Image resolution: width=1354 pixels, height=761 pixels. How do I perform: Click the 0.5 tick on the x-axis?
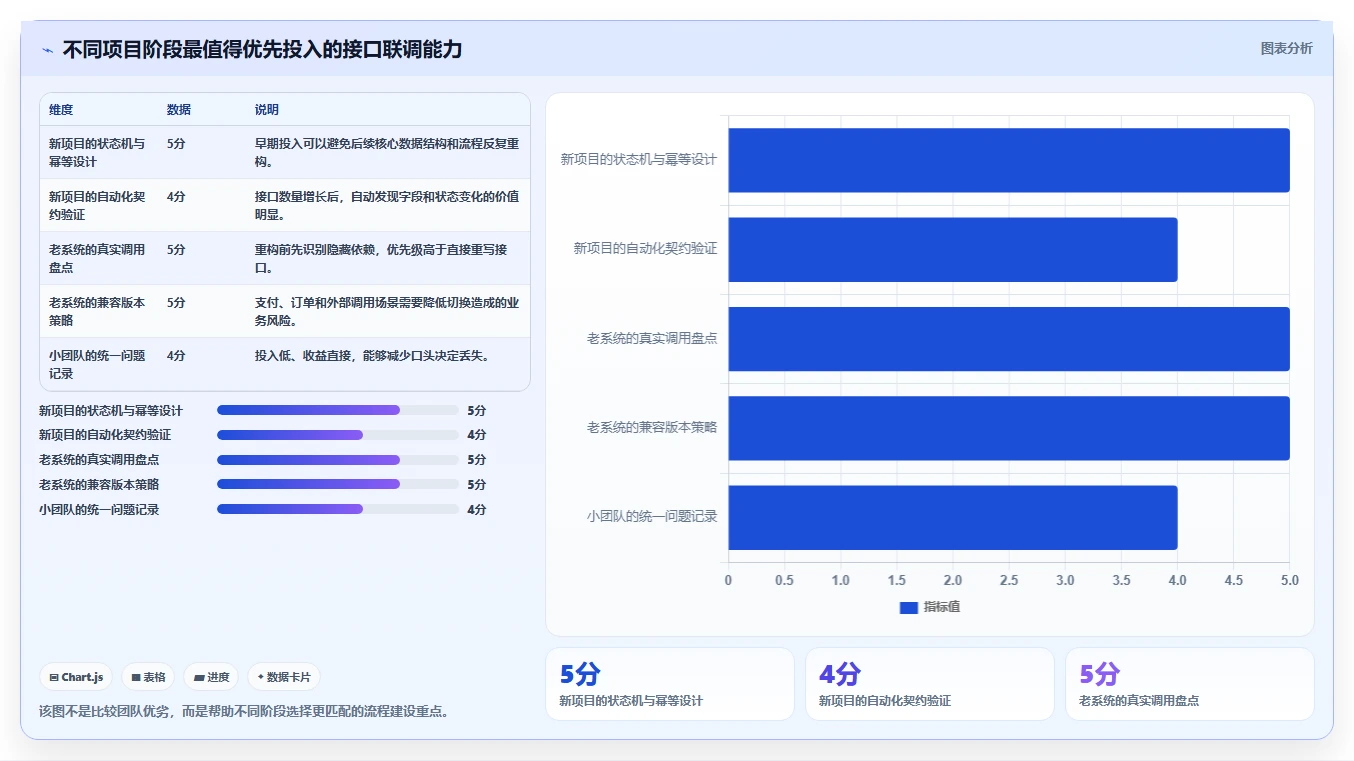click(x=784, y=580)
